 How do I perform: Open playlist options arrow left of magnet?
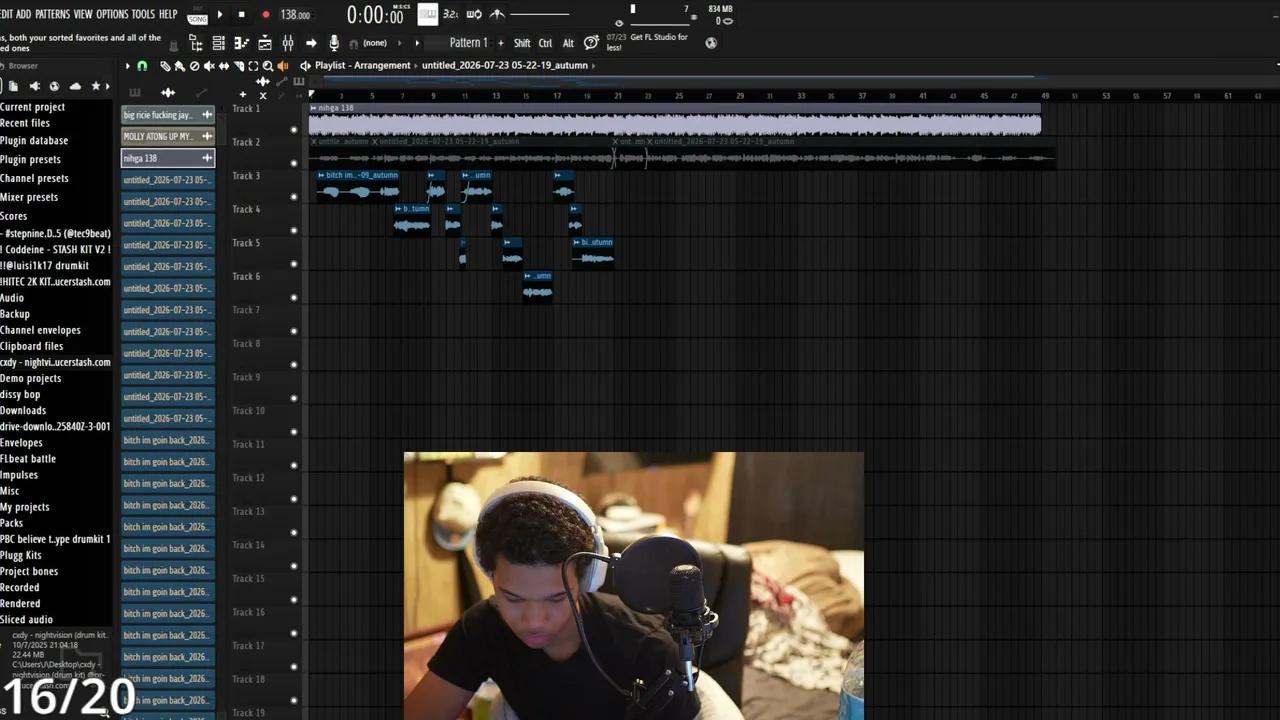(x=127, y=66)
